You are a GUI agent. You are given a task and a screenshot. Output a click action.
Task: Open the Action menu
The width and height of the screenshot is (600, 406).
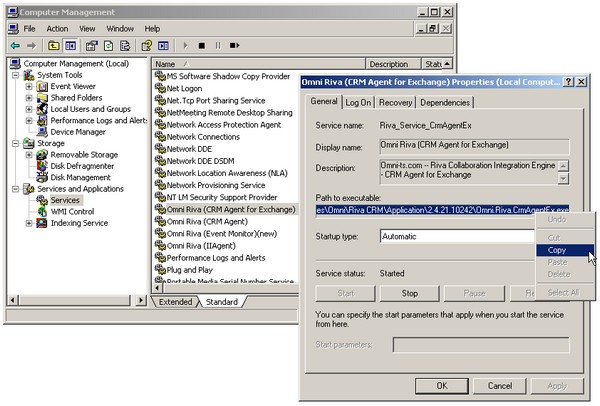[57, 29]
